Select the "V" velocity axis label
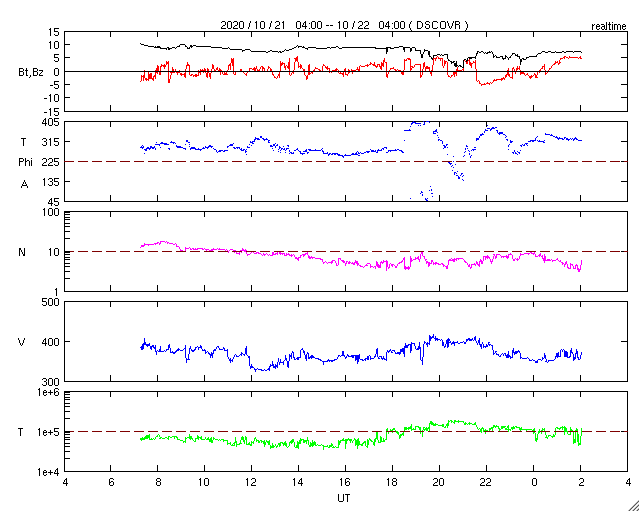Viewport: 640px width, 512px height. (x=22, y=342)
